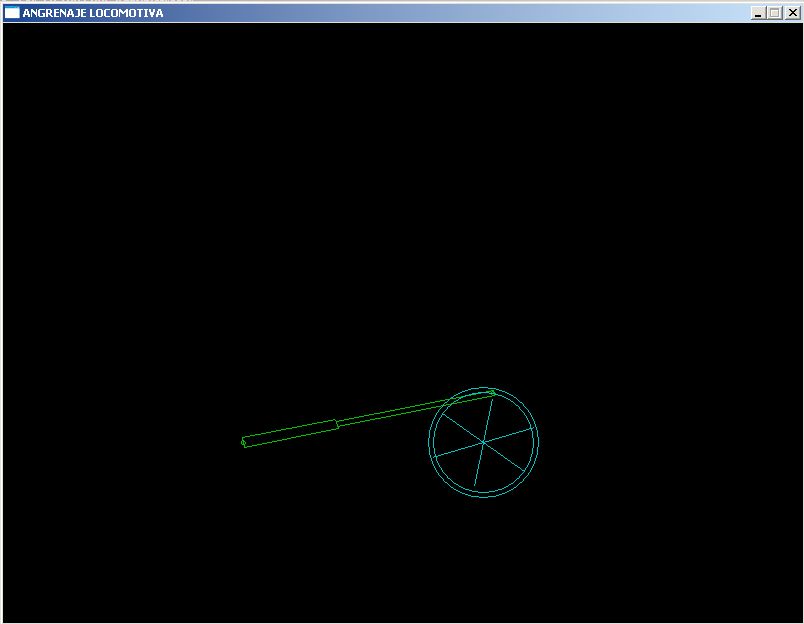Click the green rod's left end joint
The height and width of the screenshot is (624, 804).
[x=244, y=442]
